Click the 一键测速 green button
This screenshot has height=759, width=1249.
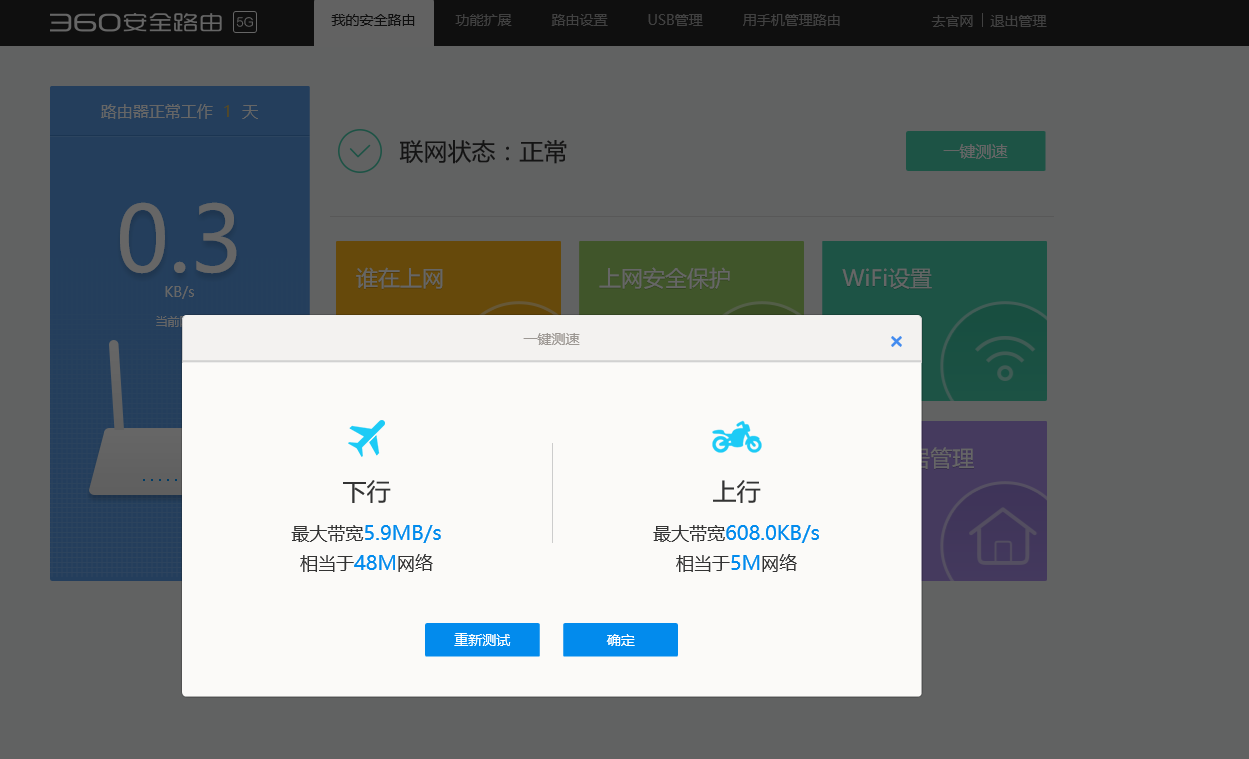pos(975,152)
